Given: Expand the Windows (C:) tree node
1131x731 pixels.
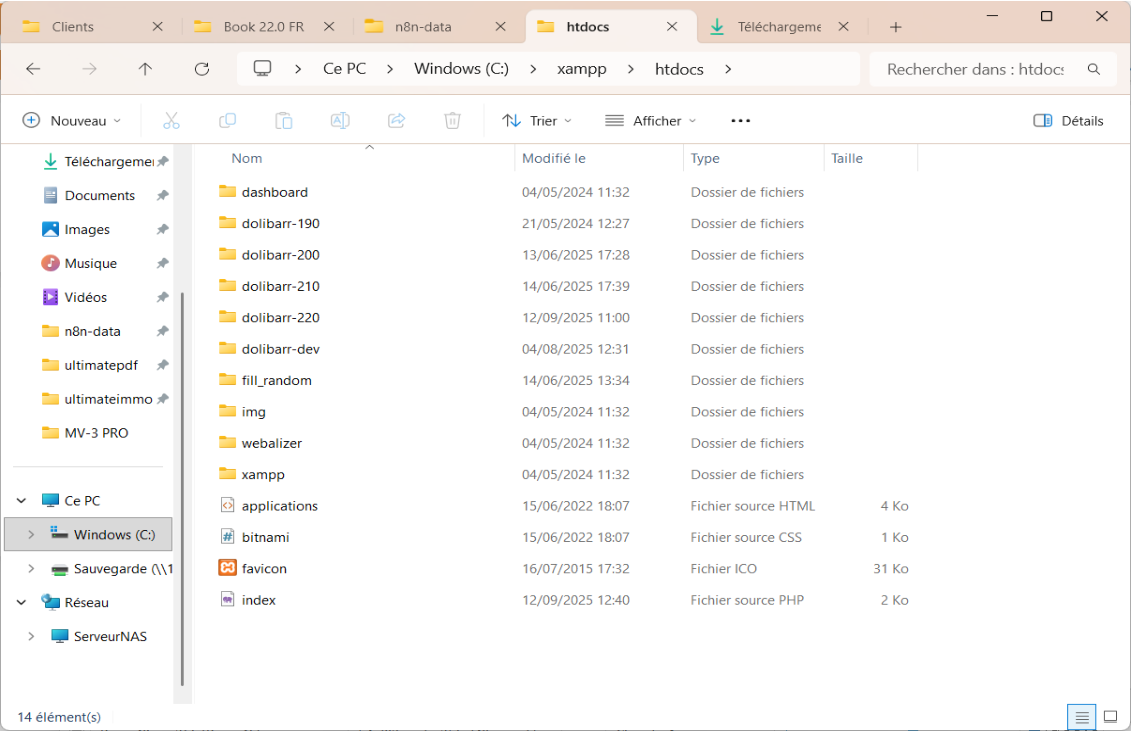Looking at the screenshot, I should tap(31, 535).
